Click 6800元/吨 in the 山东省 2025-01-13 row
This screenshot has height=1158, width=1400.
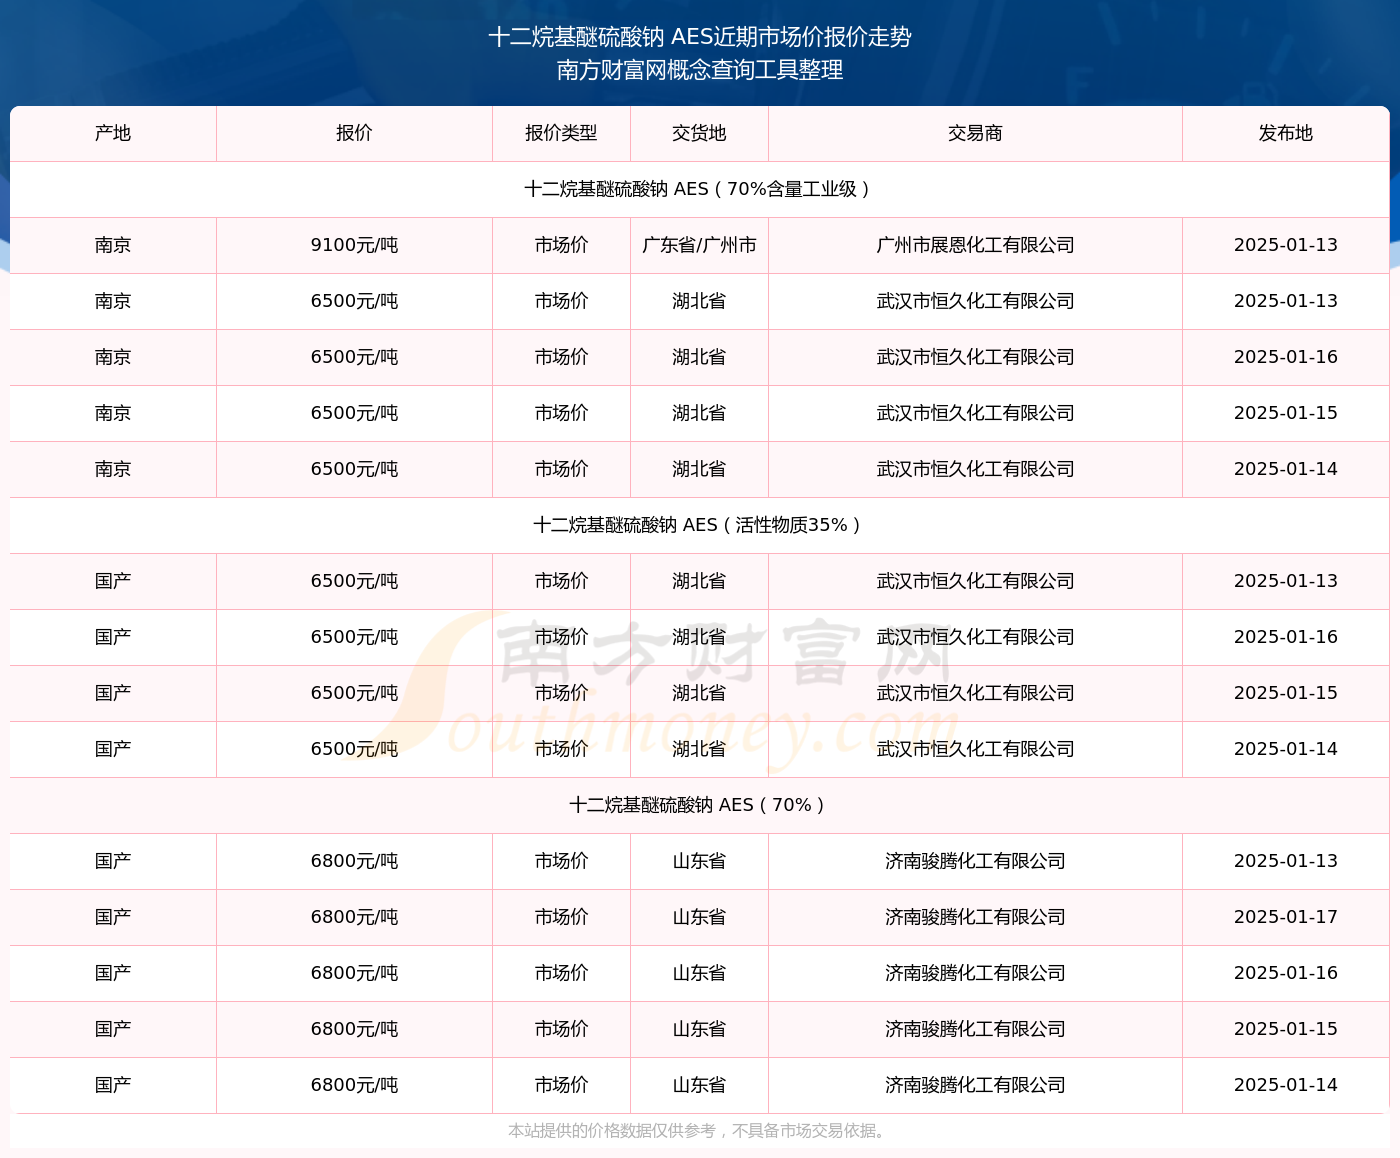pos(354,861)
